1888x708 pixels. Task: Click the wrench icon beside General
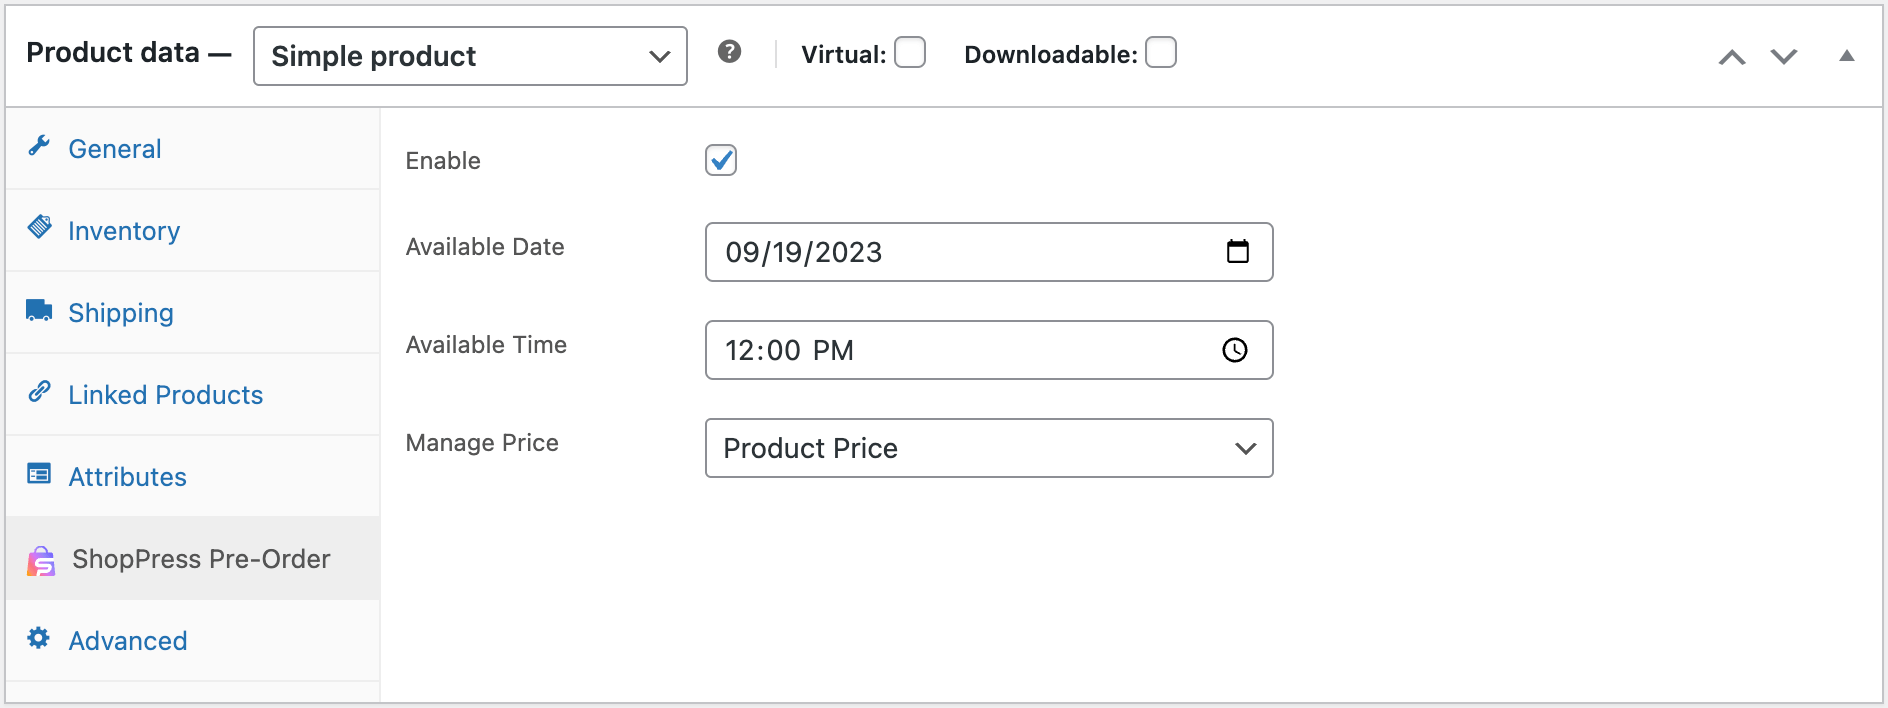click(39, 147)
